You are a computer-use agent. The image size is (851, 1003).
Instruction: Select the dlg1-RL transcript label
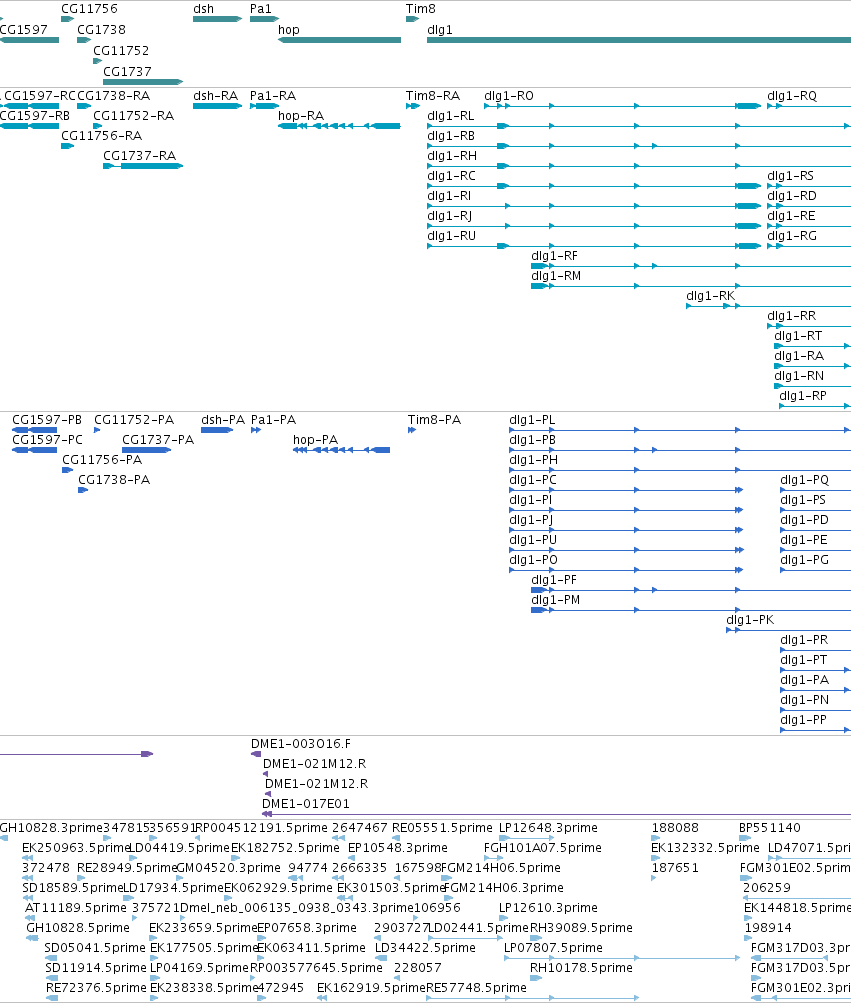click(451, 116)
